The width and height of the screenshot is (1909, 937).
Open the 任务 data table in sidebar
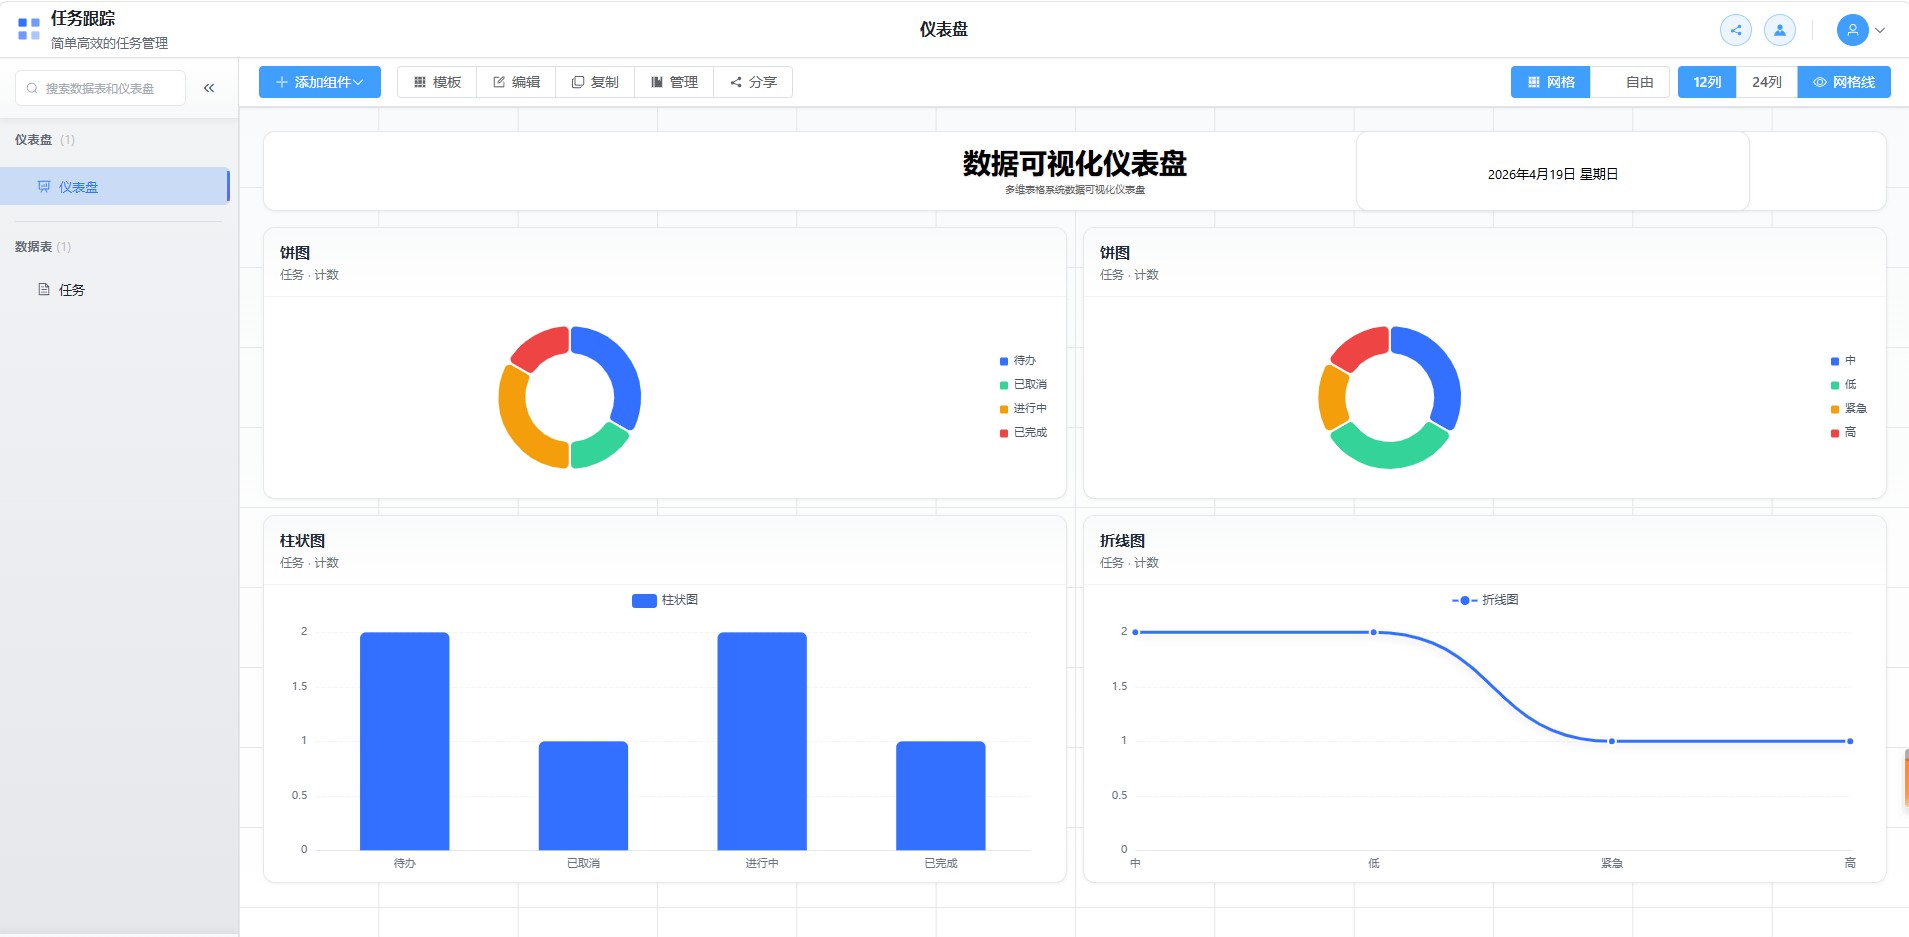(x=71, y=290)
